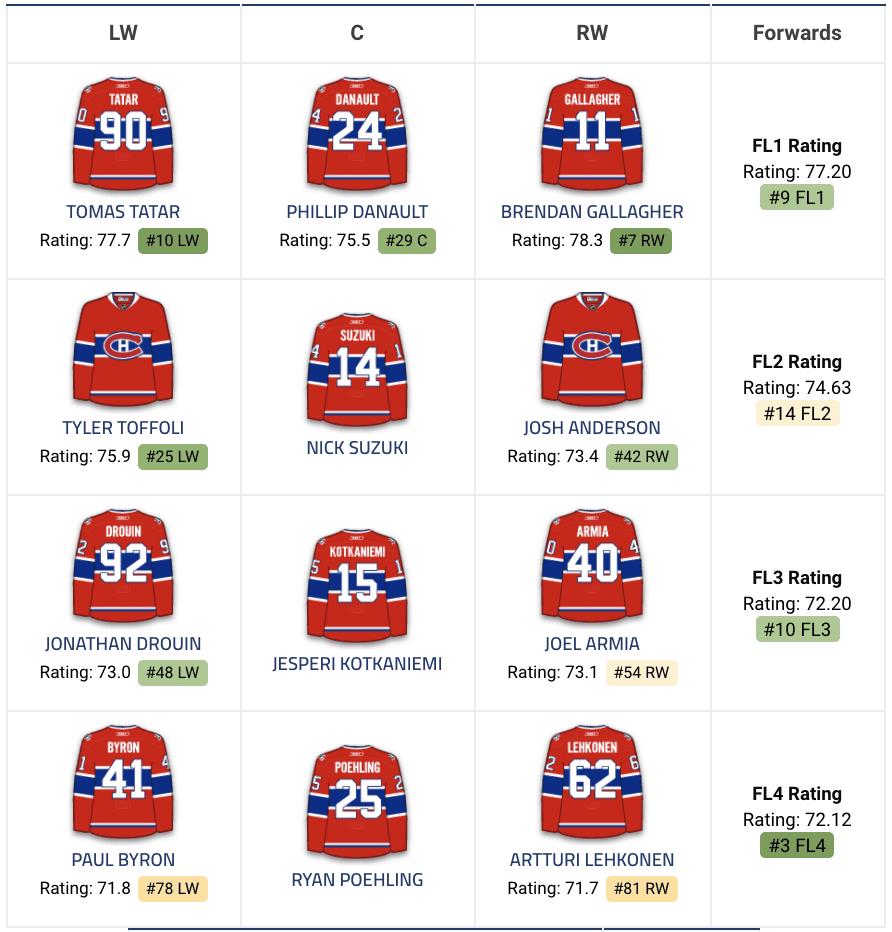This screenshot has height=932, width=892.
Task: Click the #3 FL4 line rank badge
Action: click(x=797, y=846)
